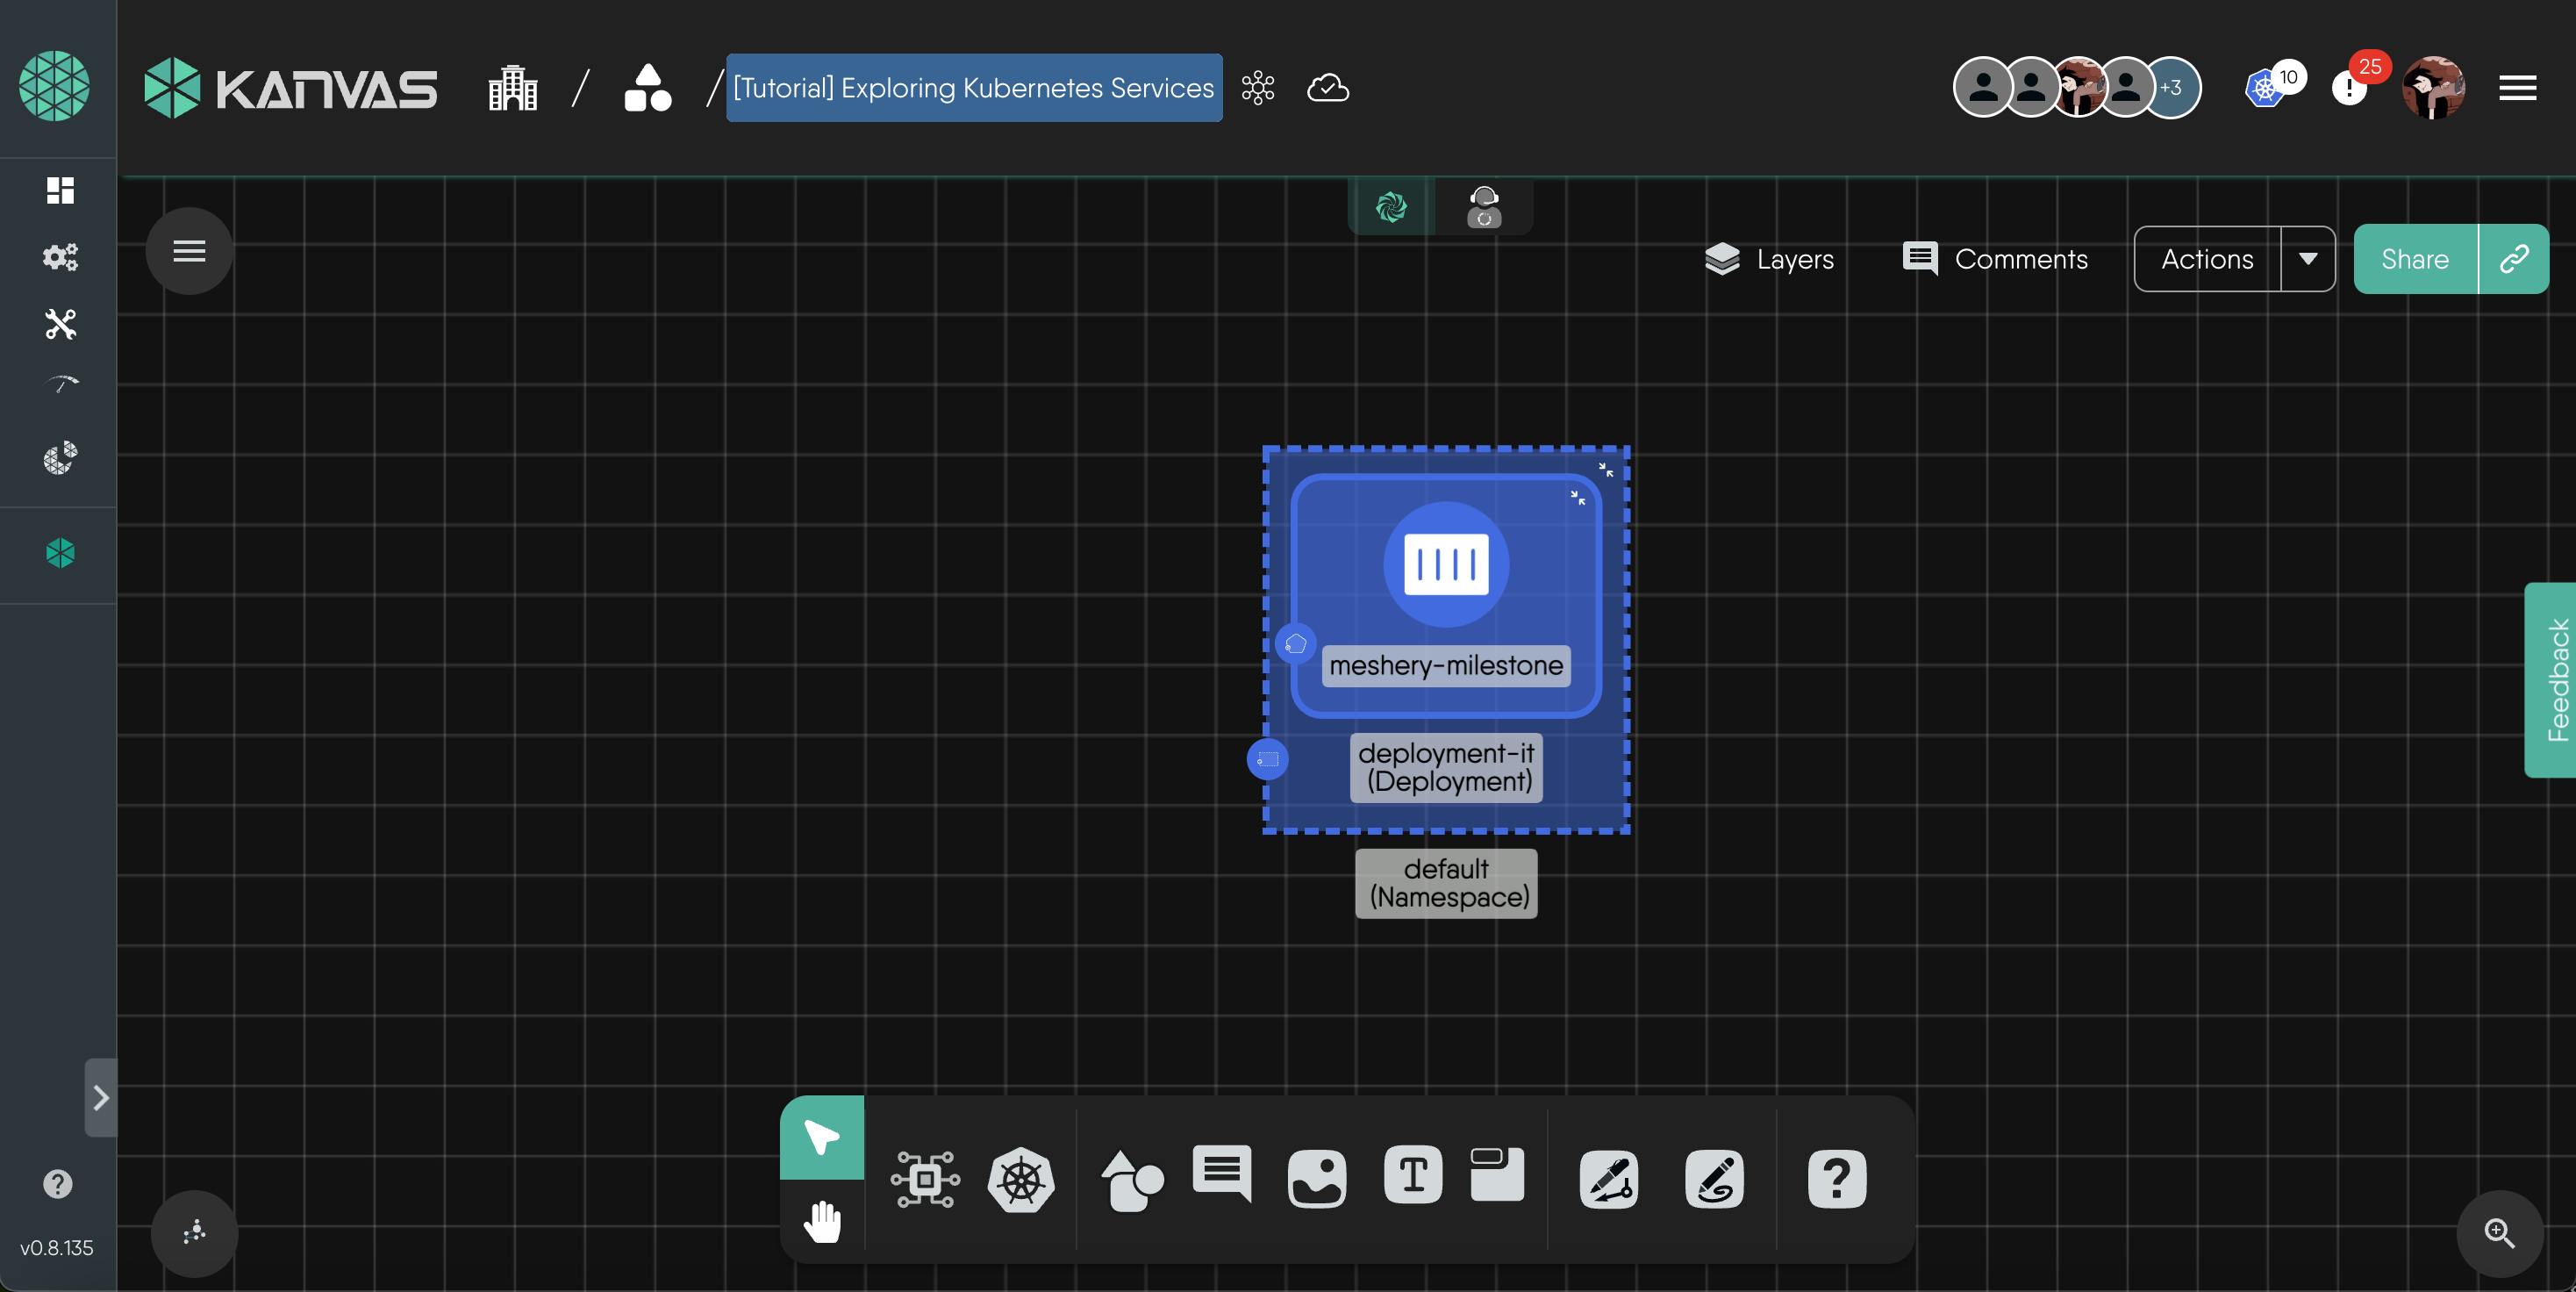This screenshot has height=1292, width=2576.
Task: Toggle the operator mode tab
Action: coord(1484,207)
